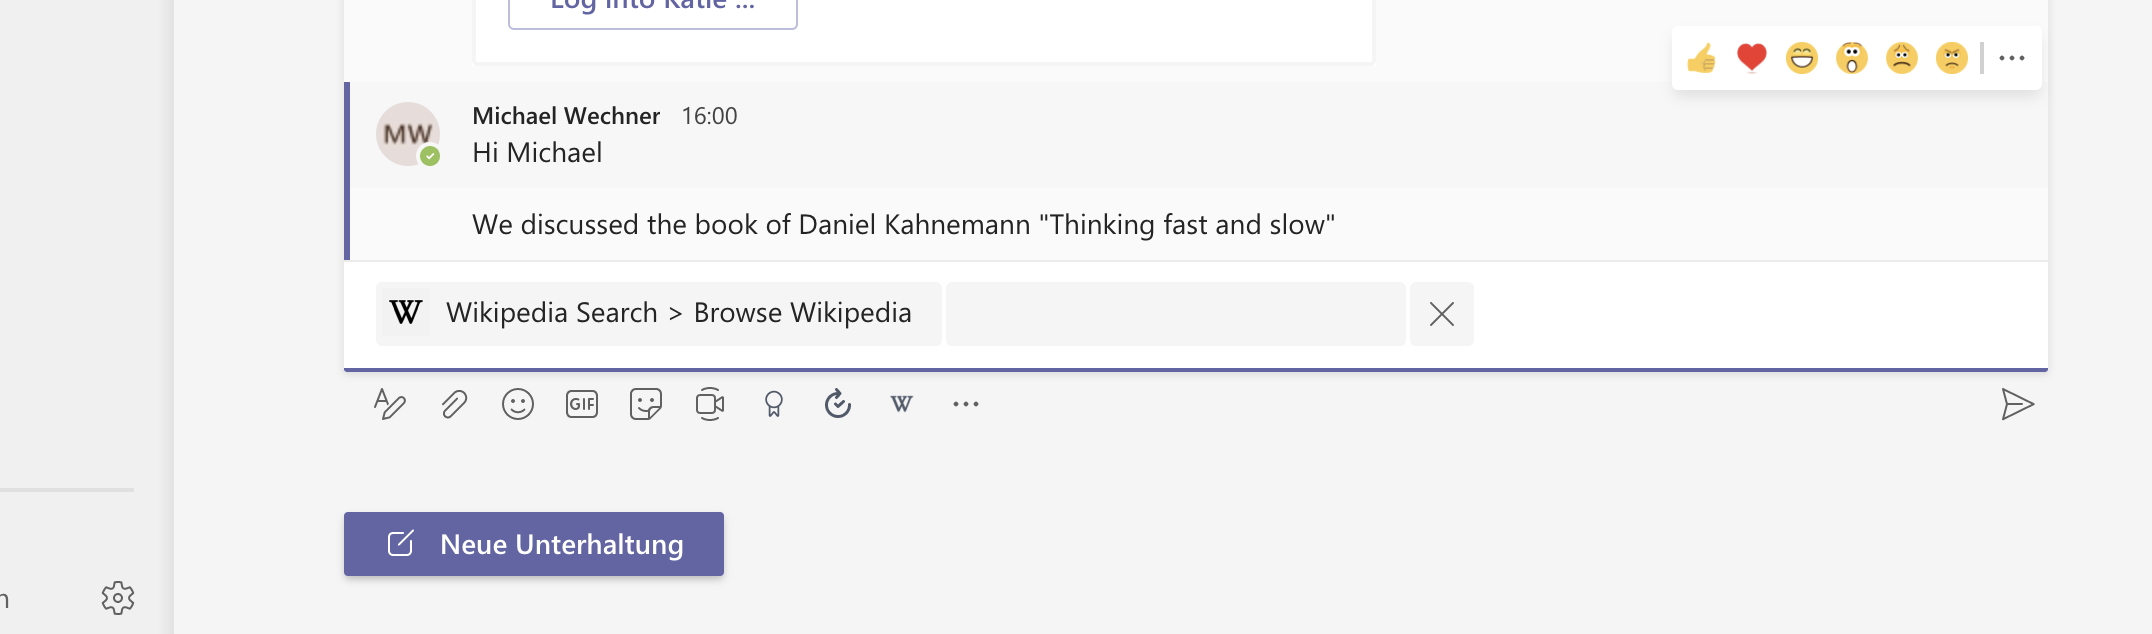Close the Wikipedia Search card
2152x634 pixels.
[1441, 313]
